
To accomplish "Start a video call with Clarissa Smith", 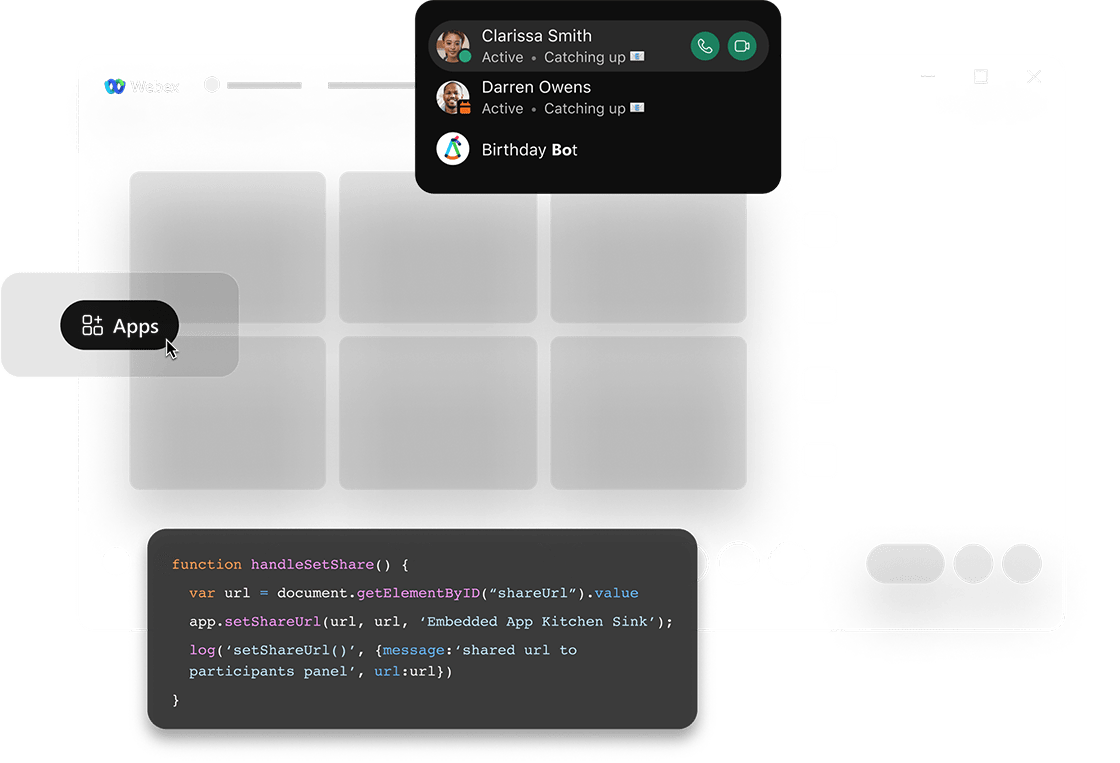I will [742, 46].
